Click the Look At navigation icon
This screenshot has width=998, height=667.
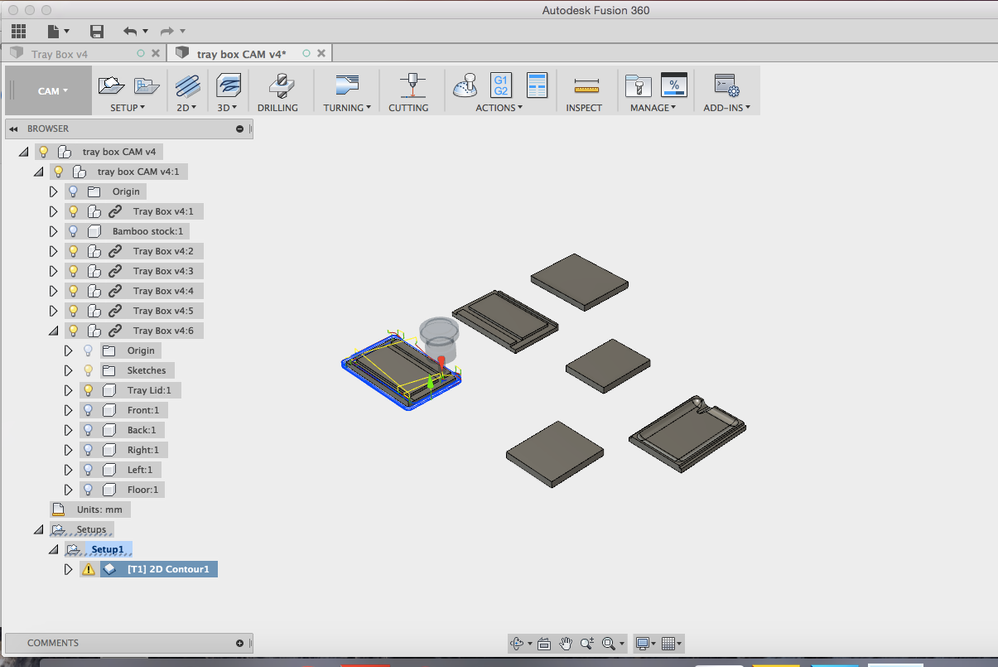(x=544, y=643)
